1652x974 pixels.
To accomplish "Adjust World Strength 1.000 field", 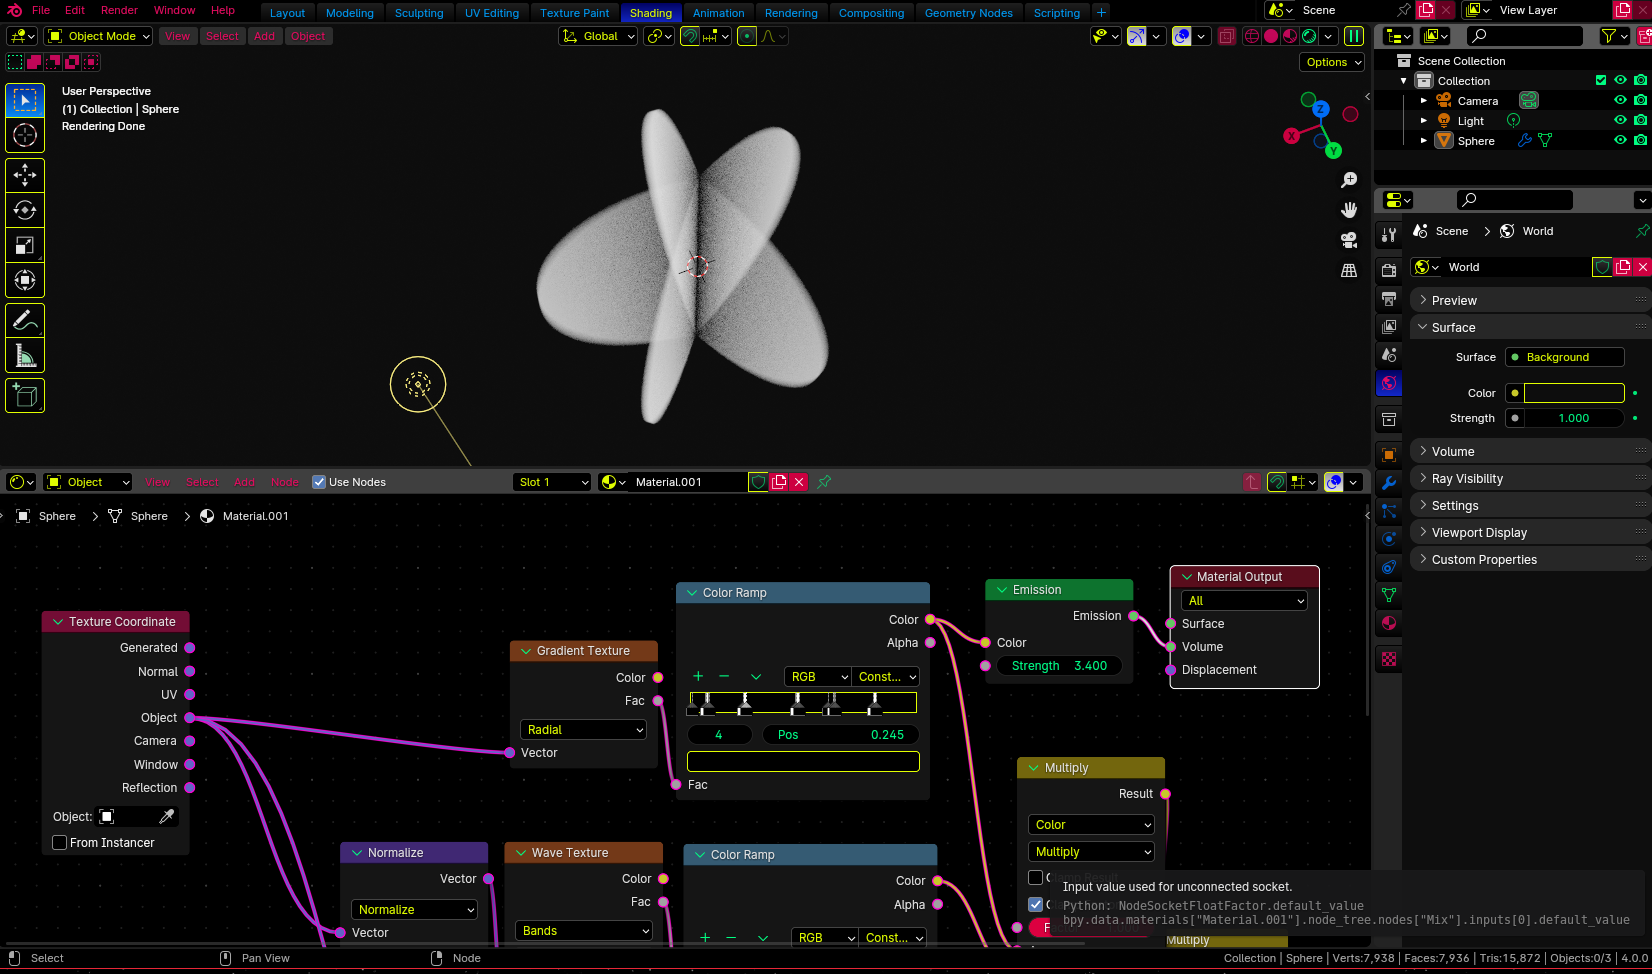I will pyautogui.click(x=1573, y=418).
